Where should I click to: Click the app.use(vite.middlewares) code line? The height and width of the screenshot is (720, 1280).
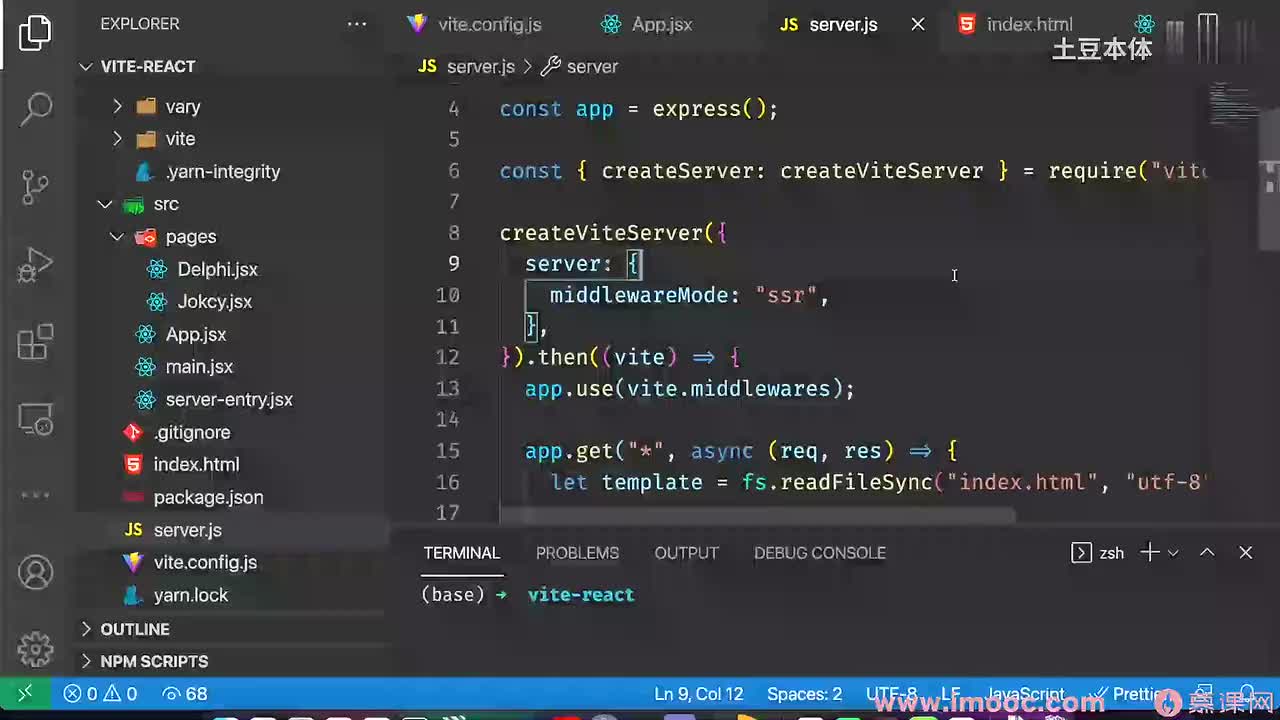(x=690, y=388)
